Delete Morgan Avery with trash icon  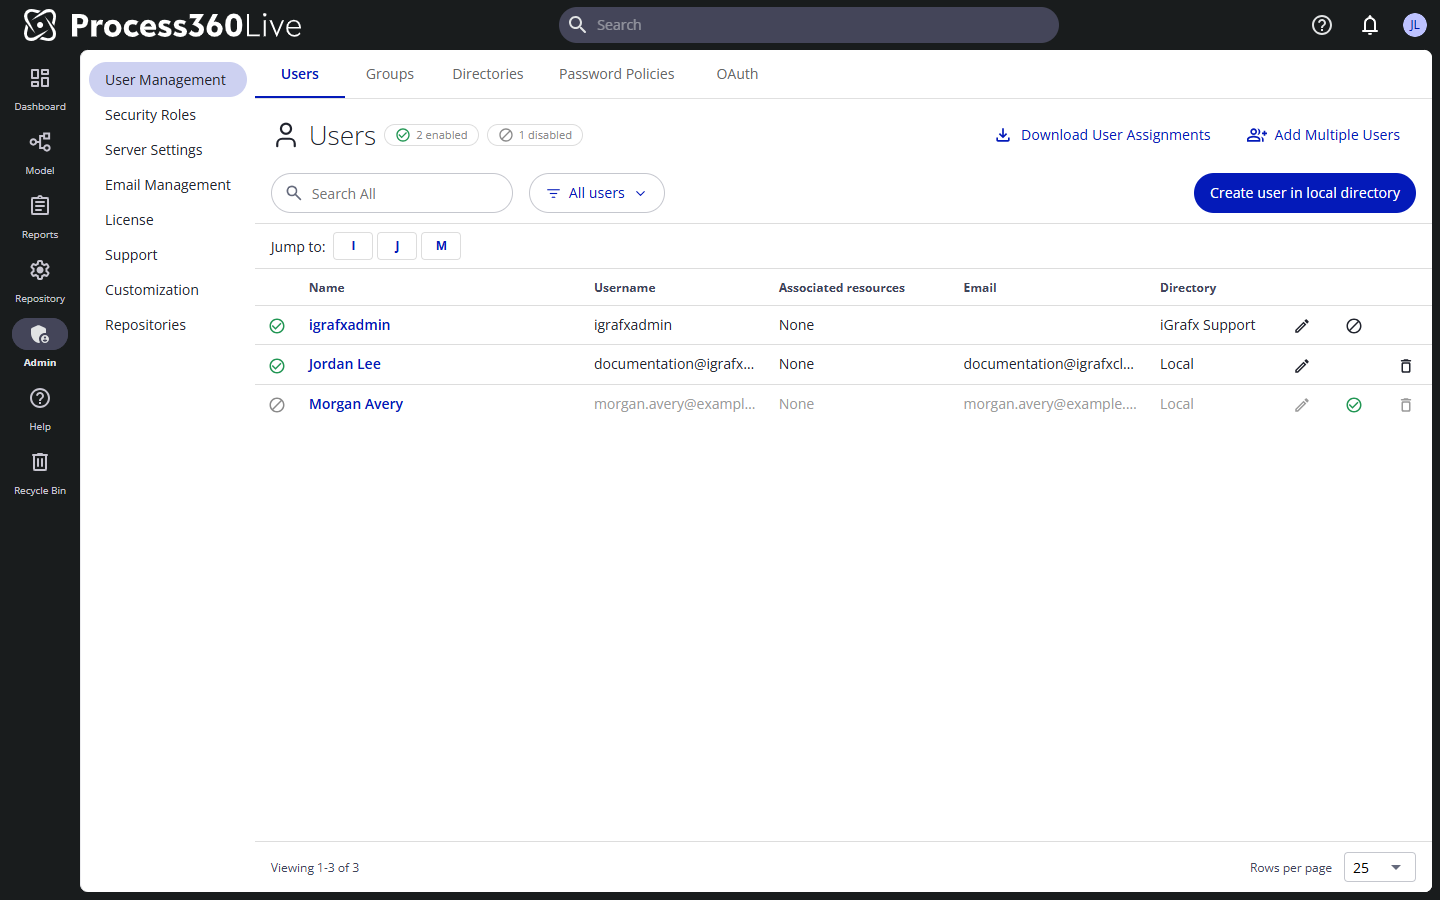click(1406, 405)
